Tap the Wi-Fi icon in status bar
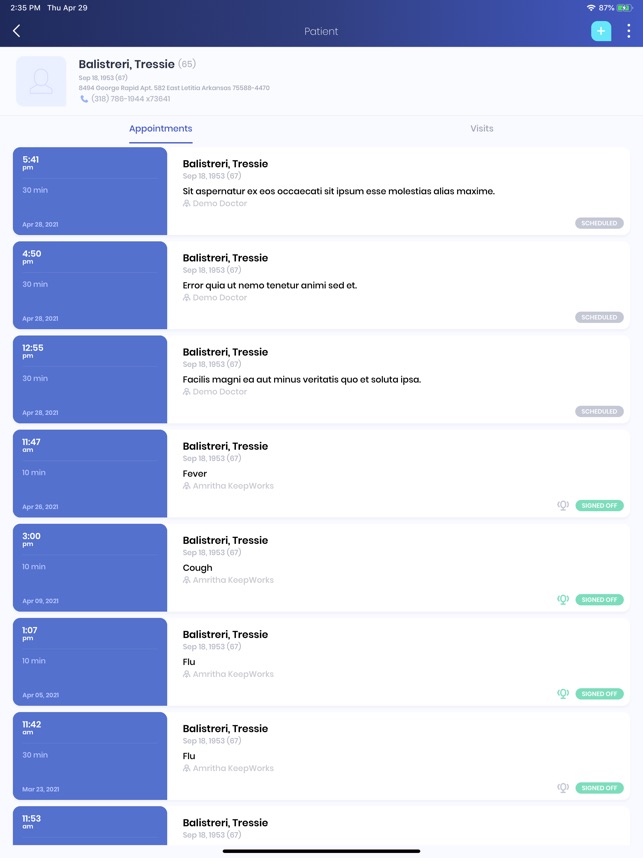The width and height of the screenshot is (643, 858). [x=590, y=8]
